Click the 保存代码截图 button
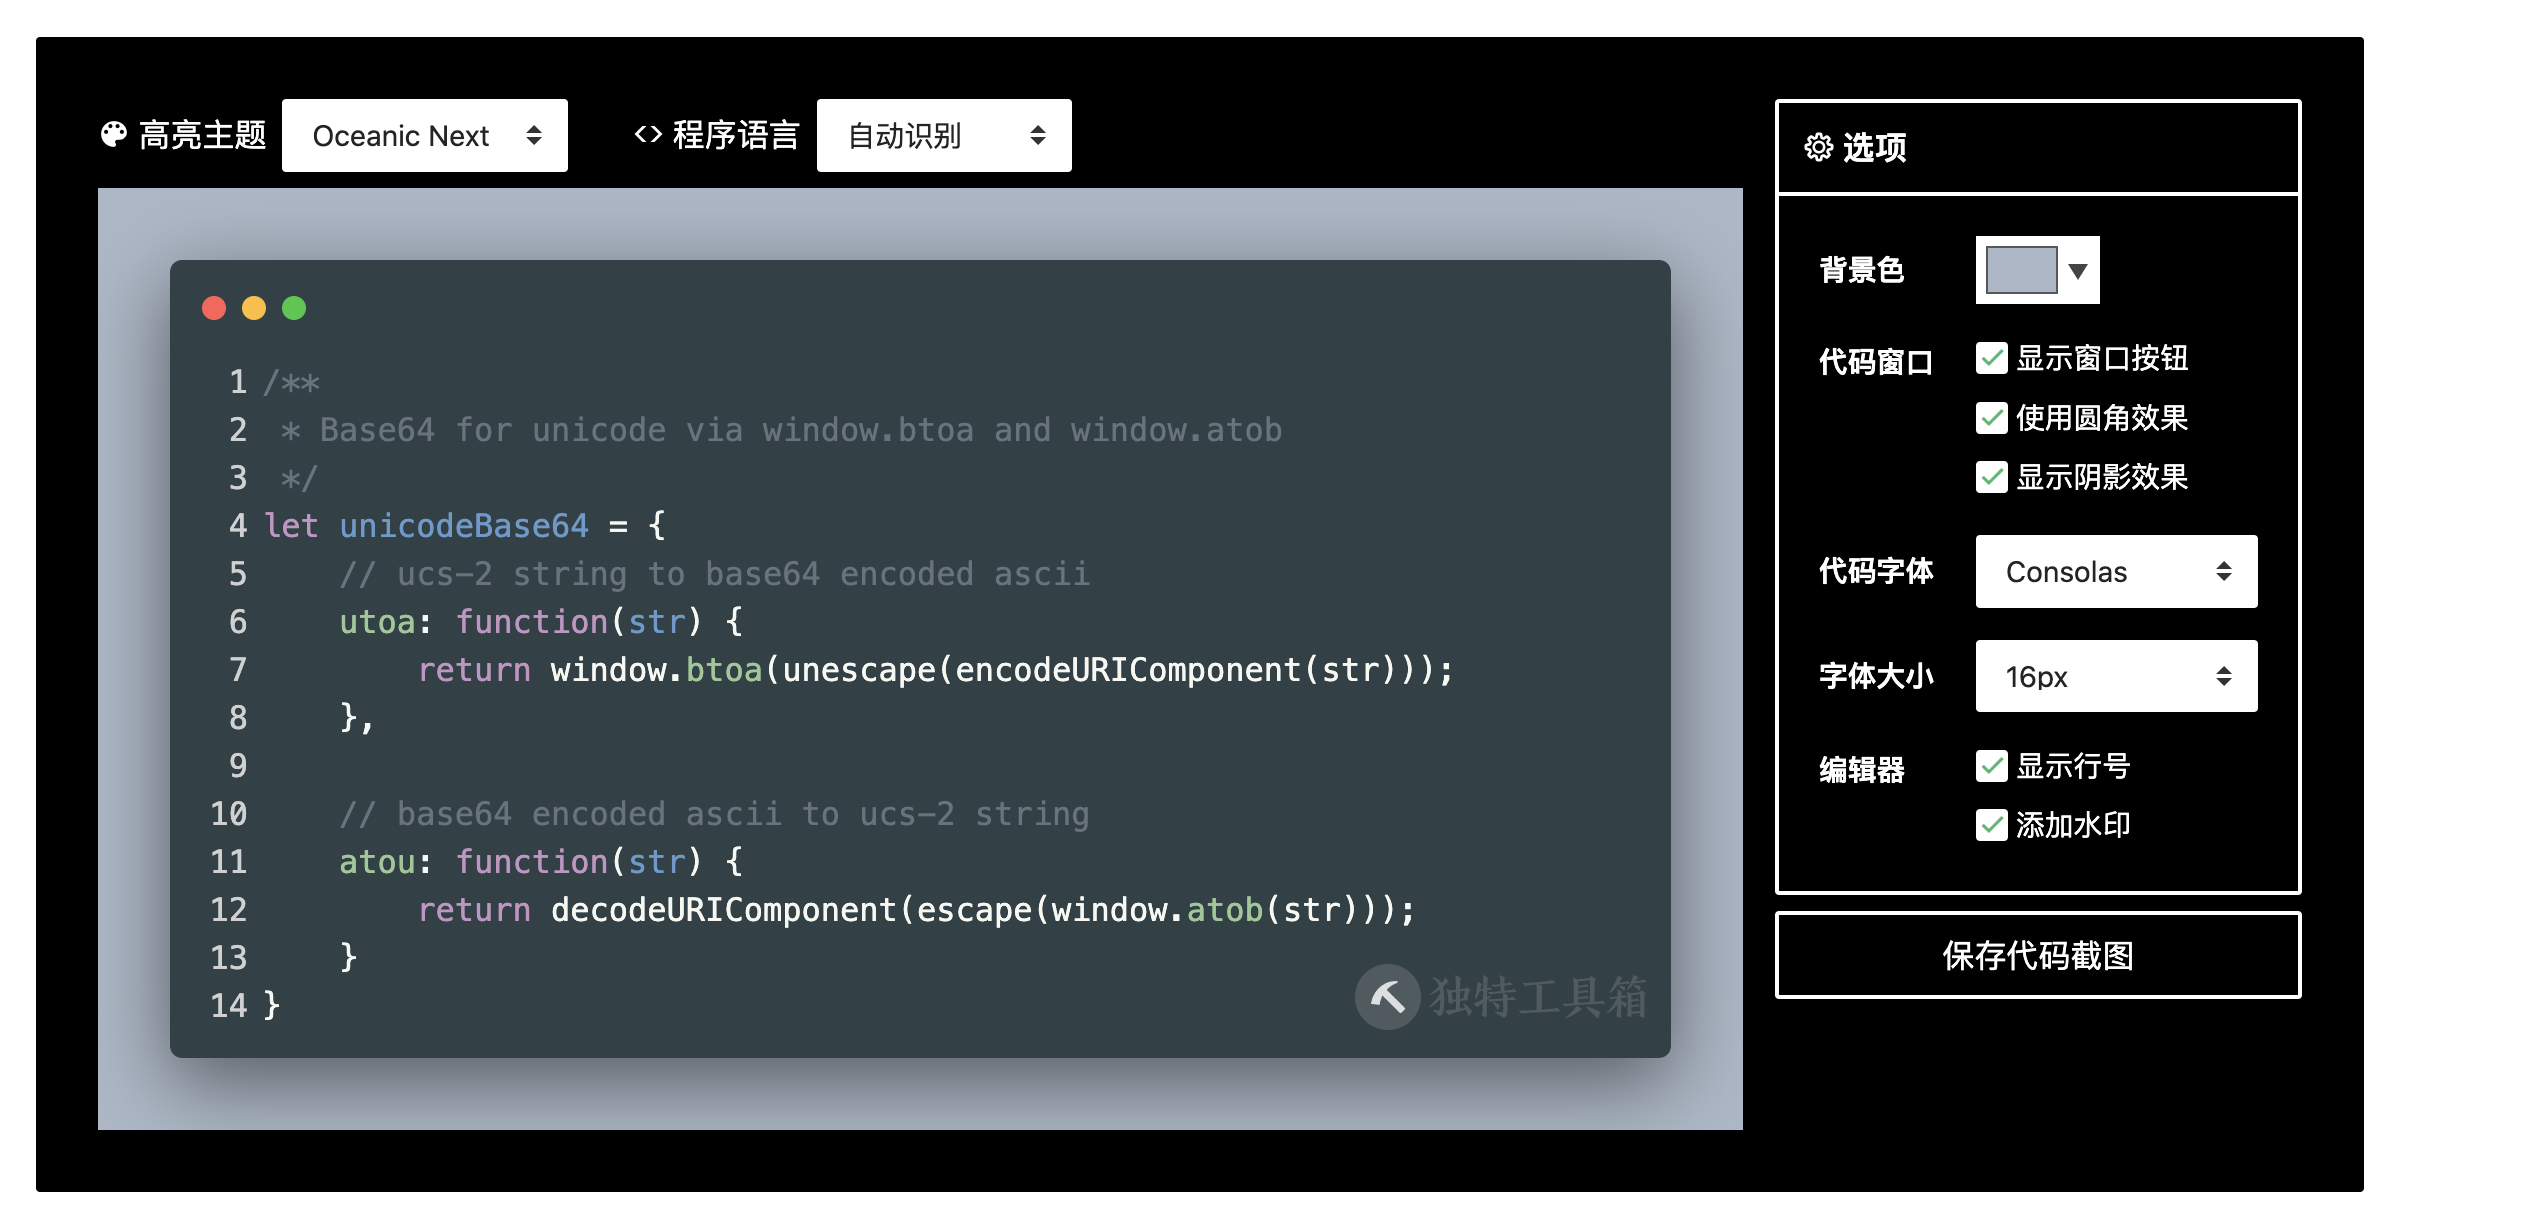This screenshot has width=2528, height=1212. (x=2036, y=955)
